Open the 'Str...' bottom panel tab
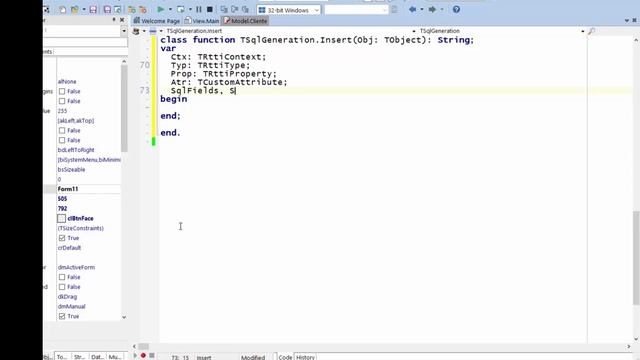The height and width of the screenshot is (360, 640). (80, 357)
